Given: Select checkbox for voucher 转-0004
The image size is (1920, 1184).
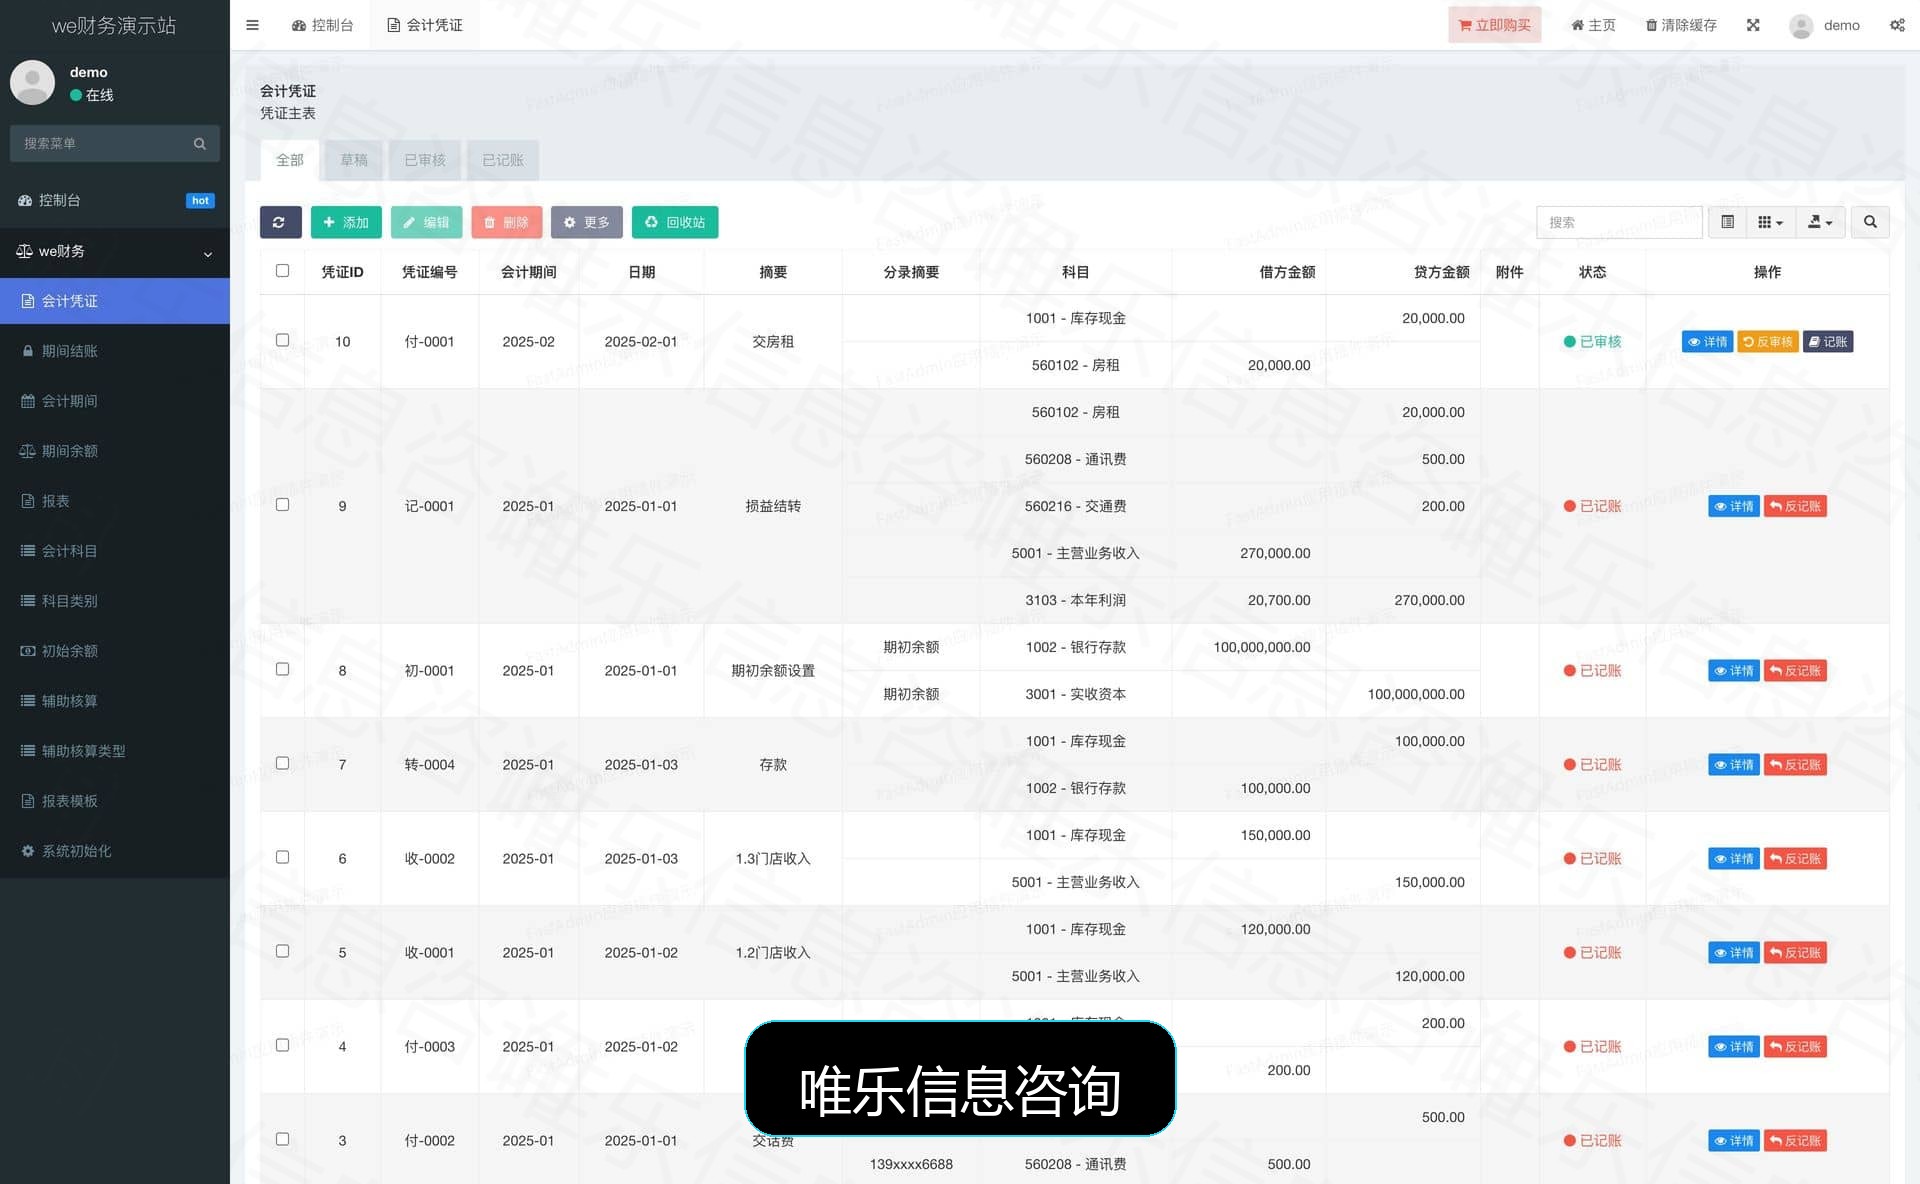Looking at the screenshot, I should click(x=283, y=763).
